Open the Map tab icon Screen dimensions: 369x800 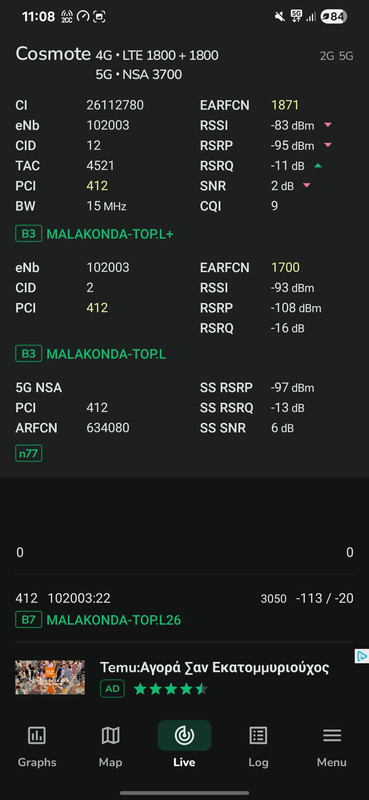[x=110, y=735]
